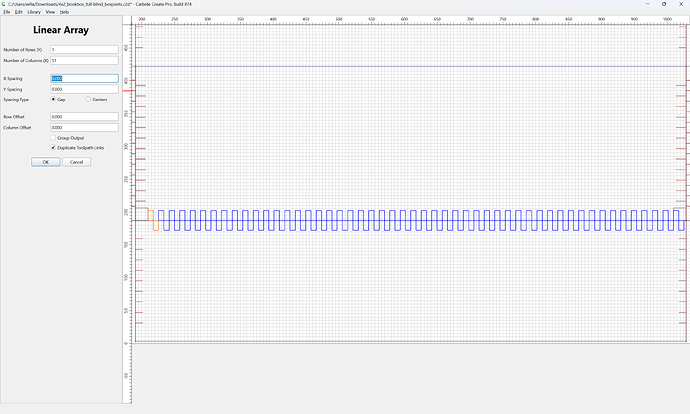This screenshot has width=690, height=414.
Task: Focus the X Spacing input field
Action: pos(84,78)
